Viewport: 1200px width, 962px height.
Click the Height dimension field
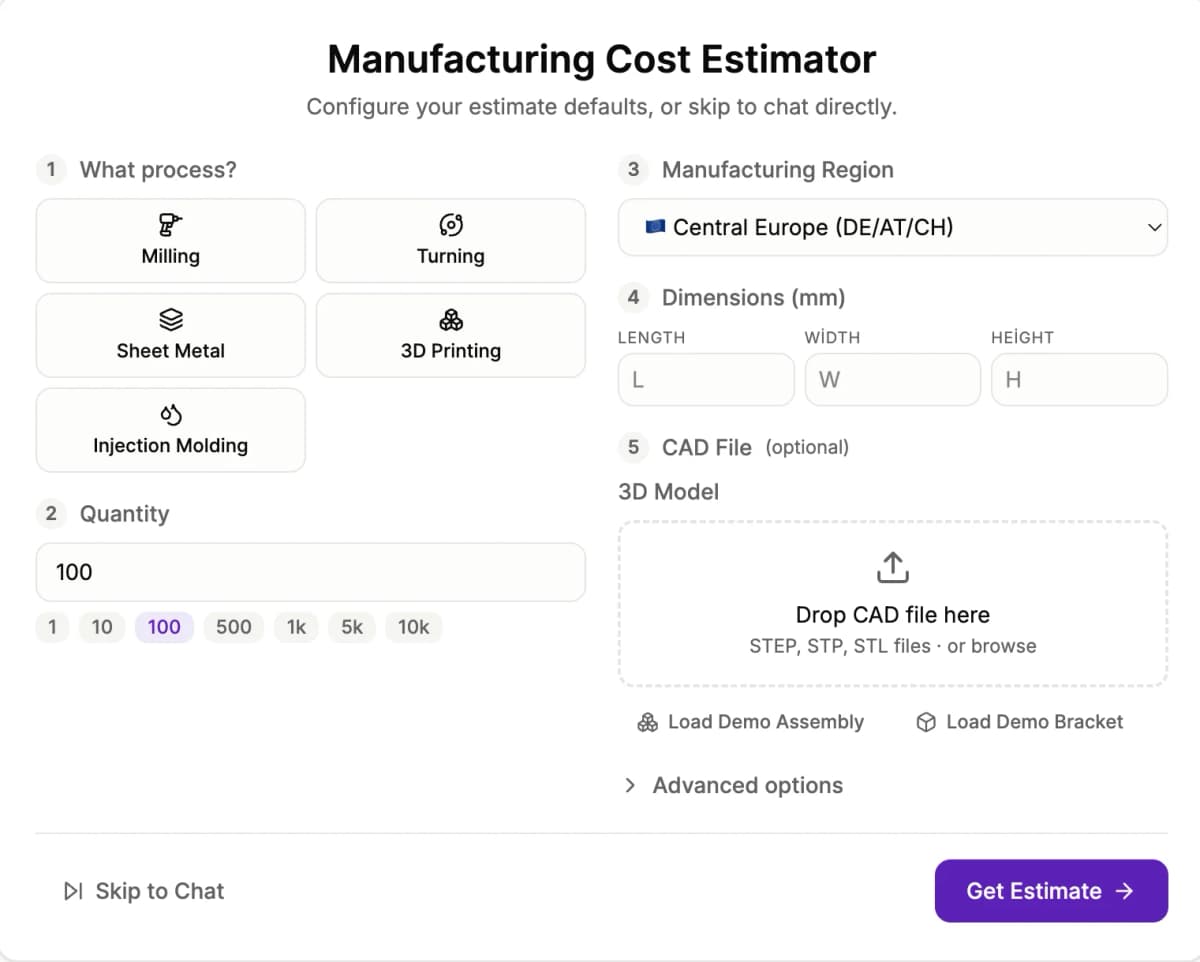(1079, 379)
